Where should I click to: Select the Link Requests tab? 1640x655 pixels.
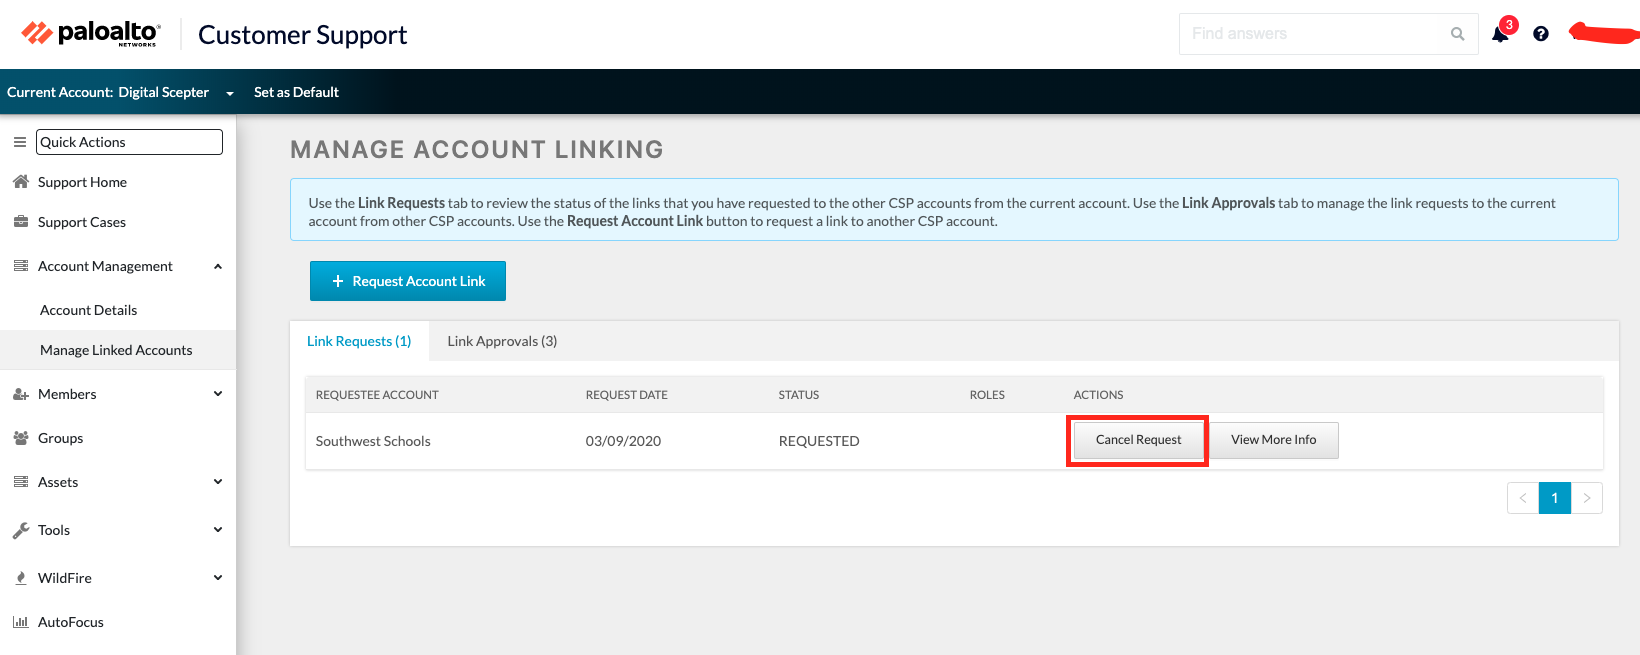pos(359,341)
